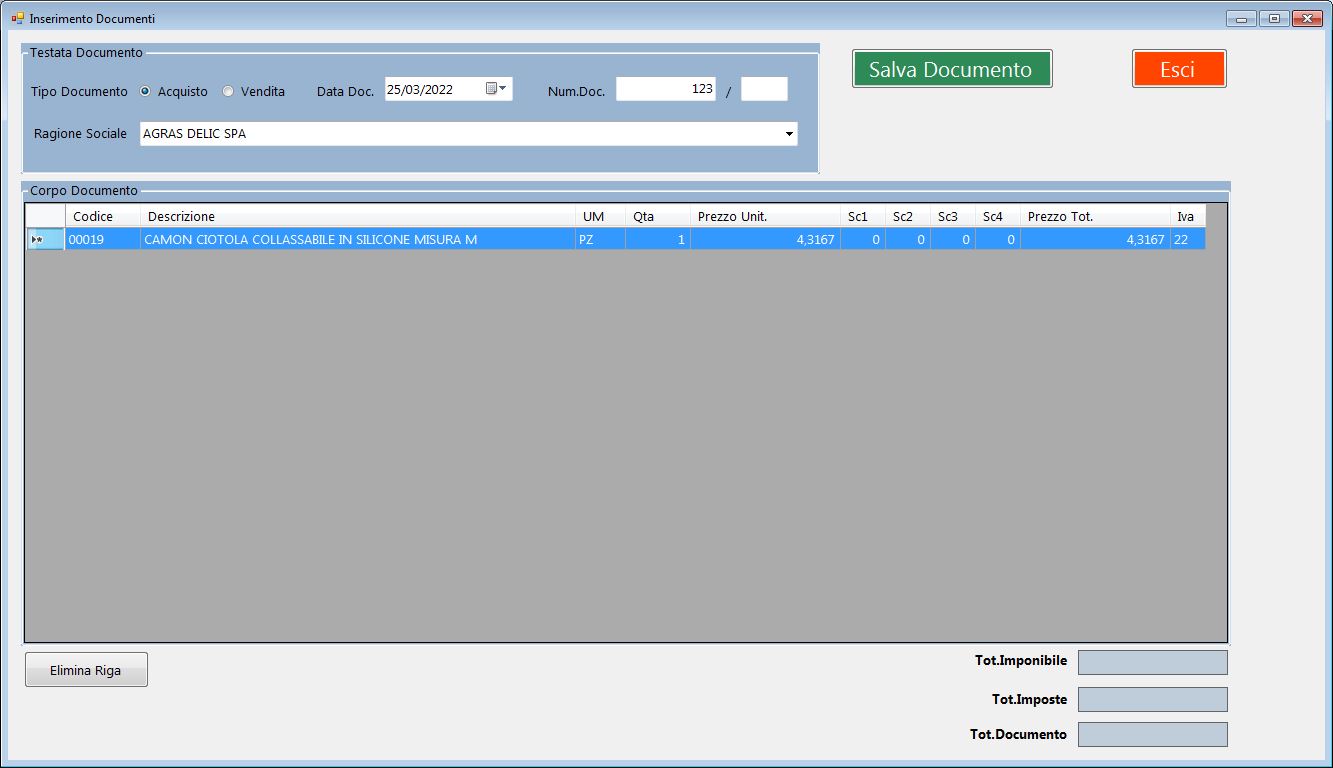Click the Iva column header

1188,217
